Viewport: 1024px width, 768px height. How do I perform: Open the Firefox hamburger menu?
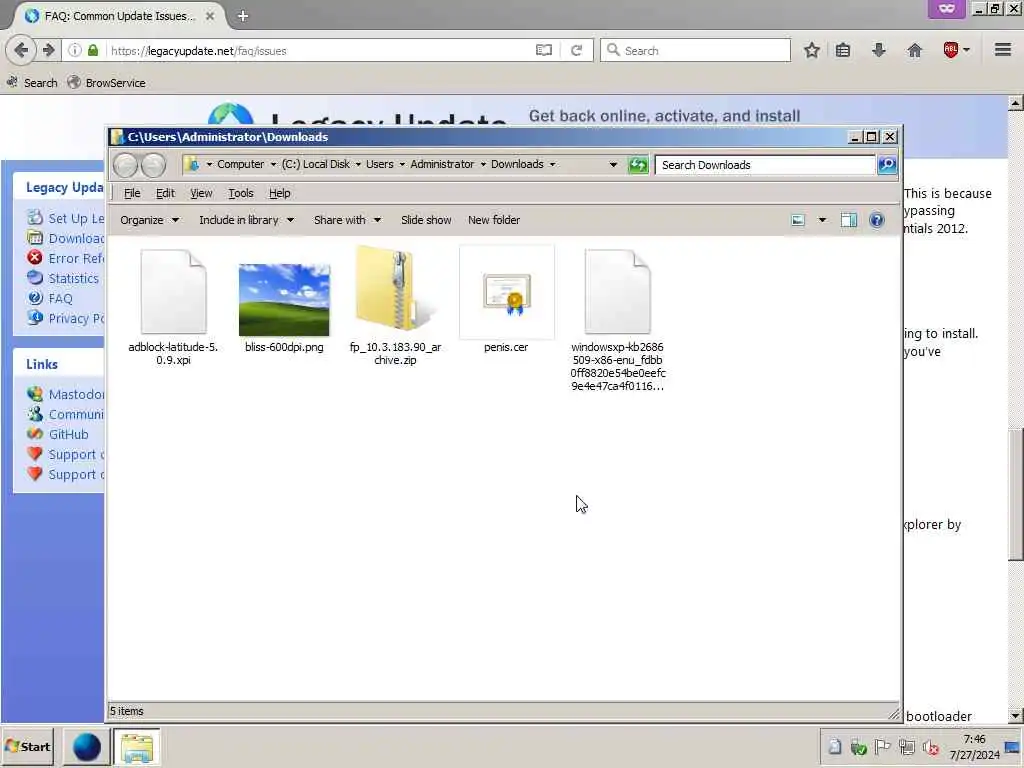pos(1003,50)
